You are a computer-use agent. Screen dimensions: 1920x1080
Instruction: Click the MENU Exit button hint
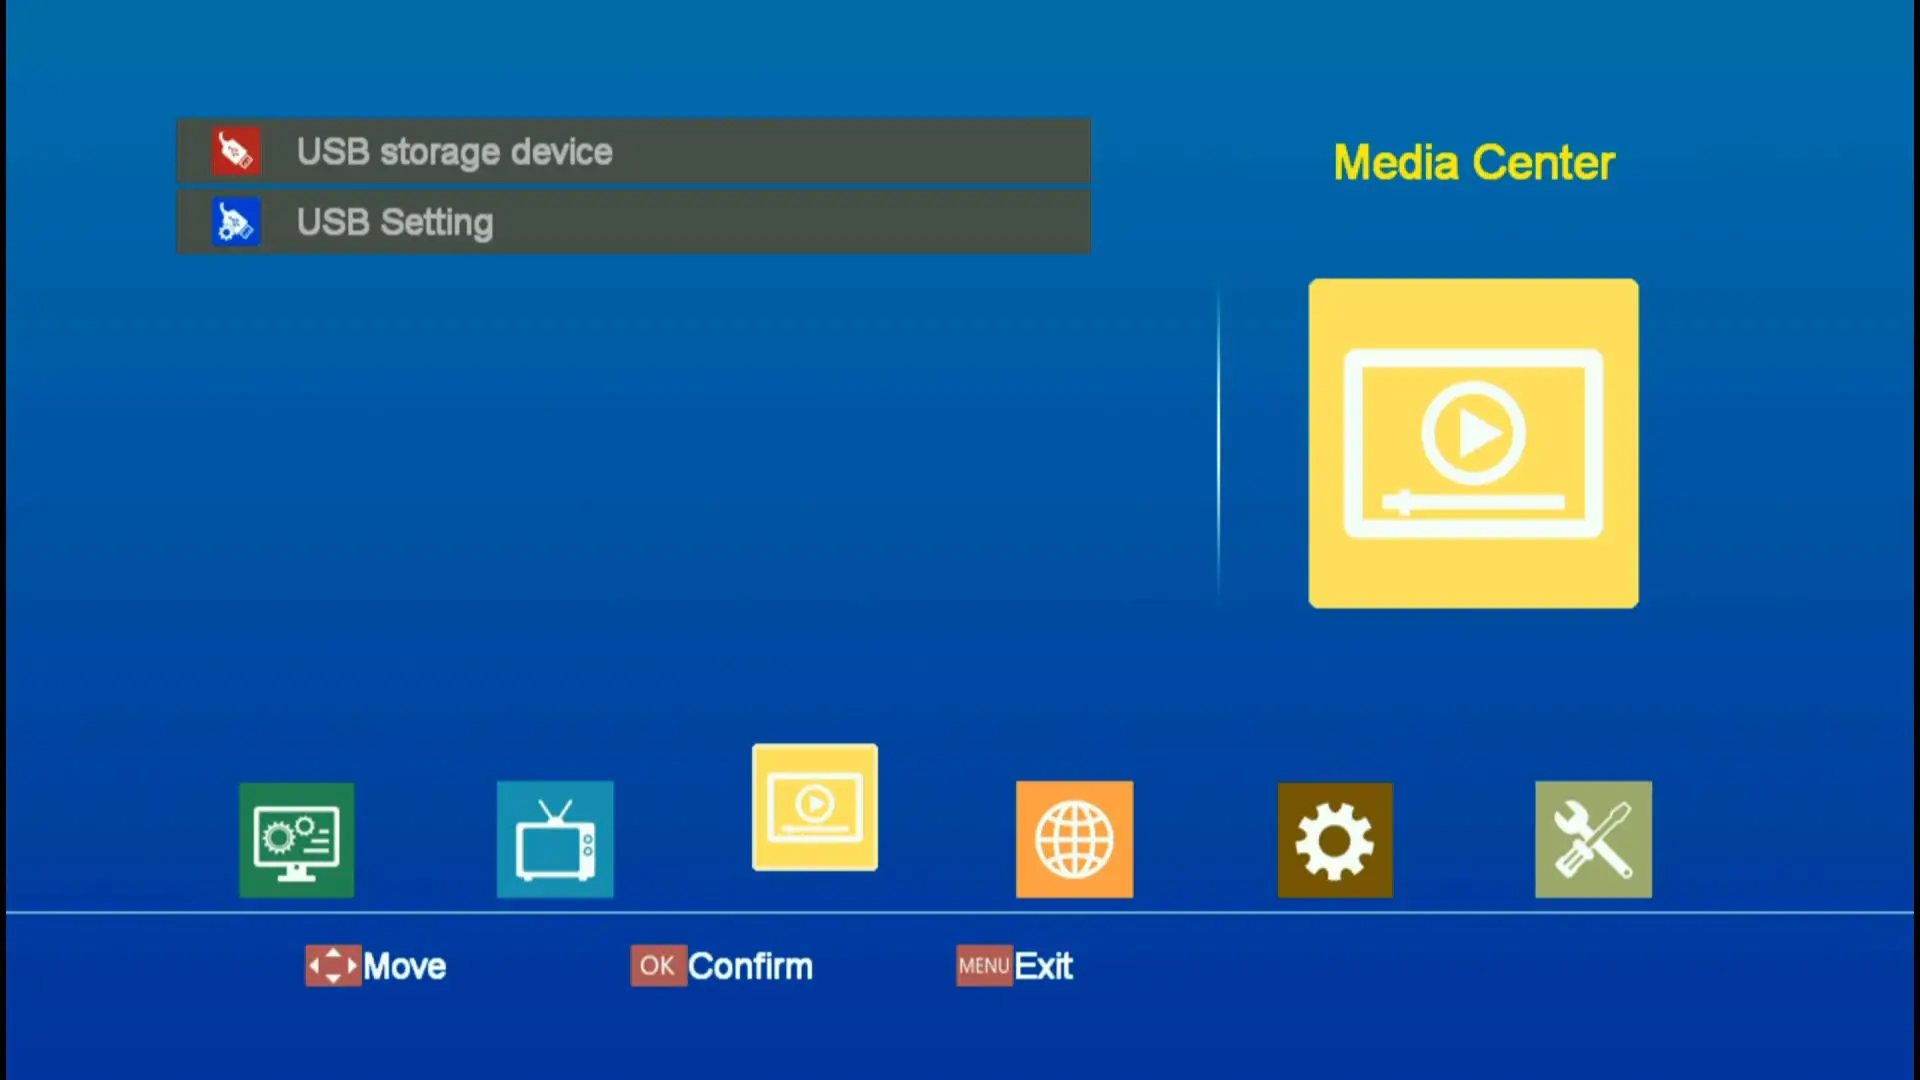coord(1014,966)
